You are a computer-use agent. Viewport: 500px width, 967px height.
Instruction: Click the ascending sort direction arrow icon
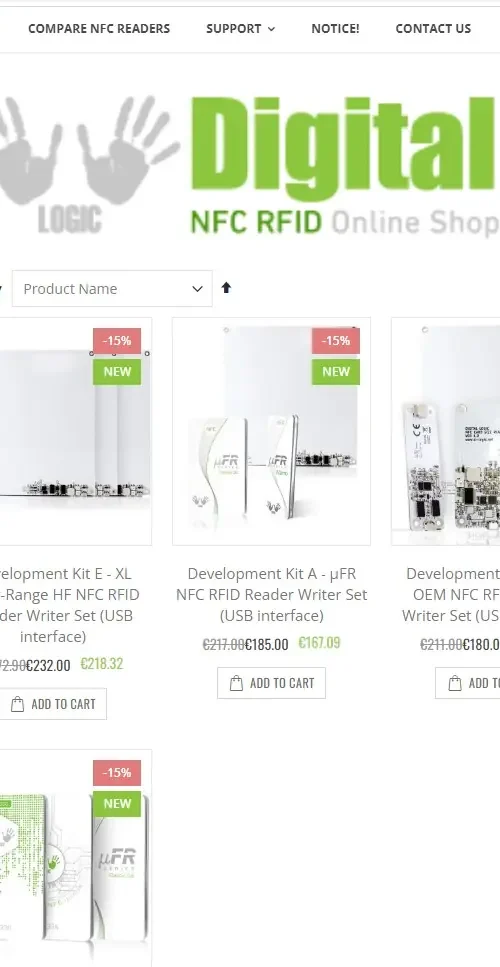226,287
